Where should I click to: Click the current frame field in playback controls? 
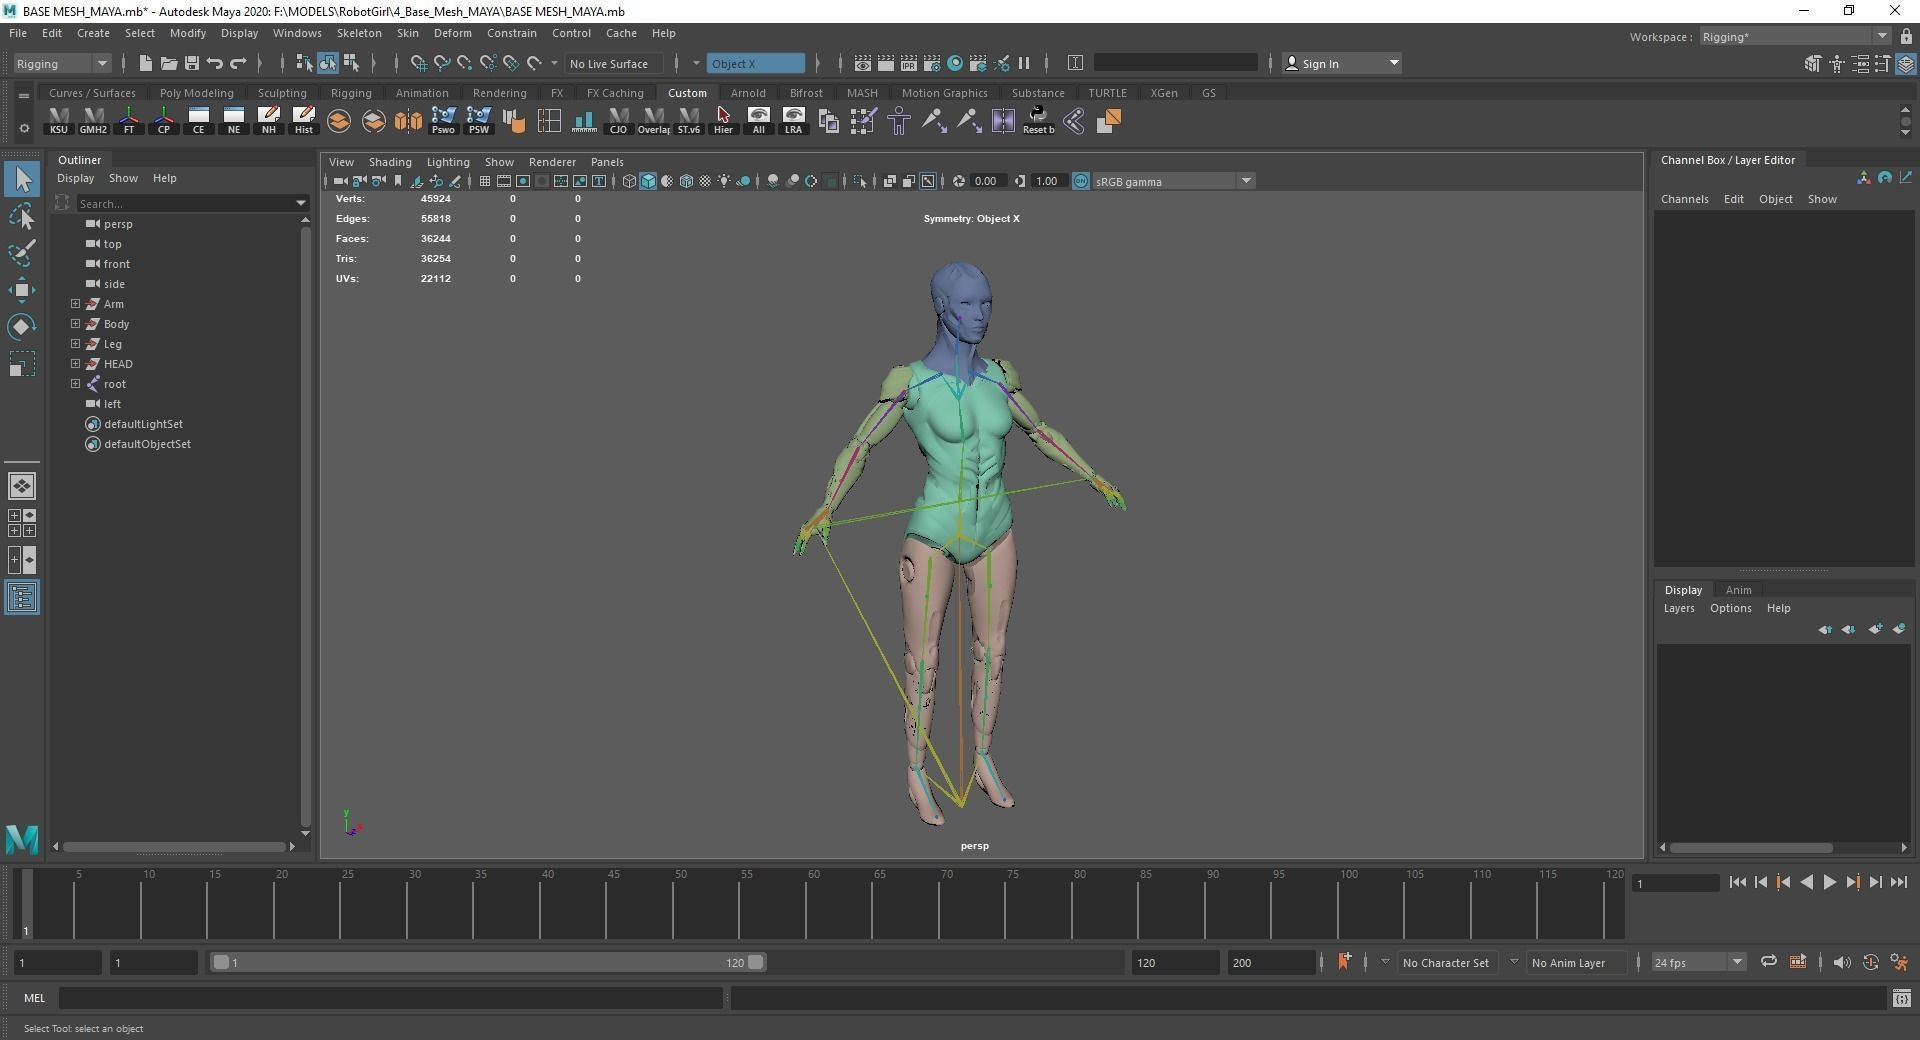coord(1674,883)
